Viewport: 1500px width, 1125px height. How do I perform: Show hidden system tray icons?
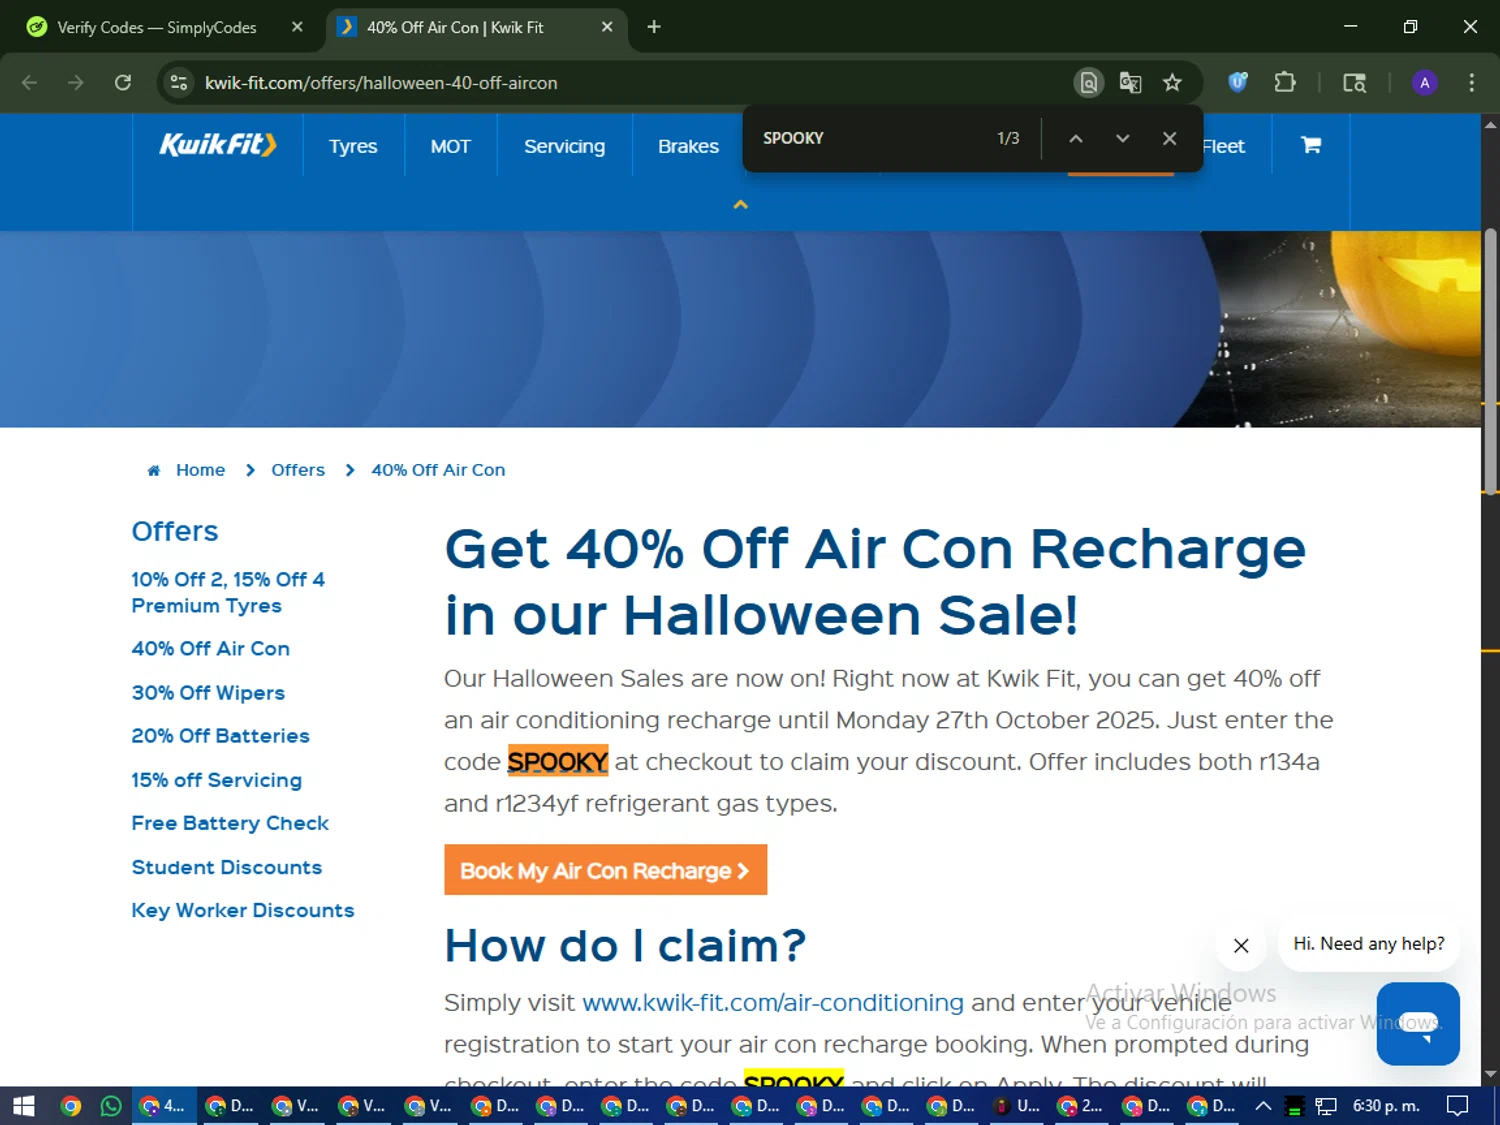tap(1263, 1106)
